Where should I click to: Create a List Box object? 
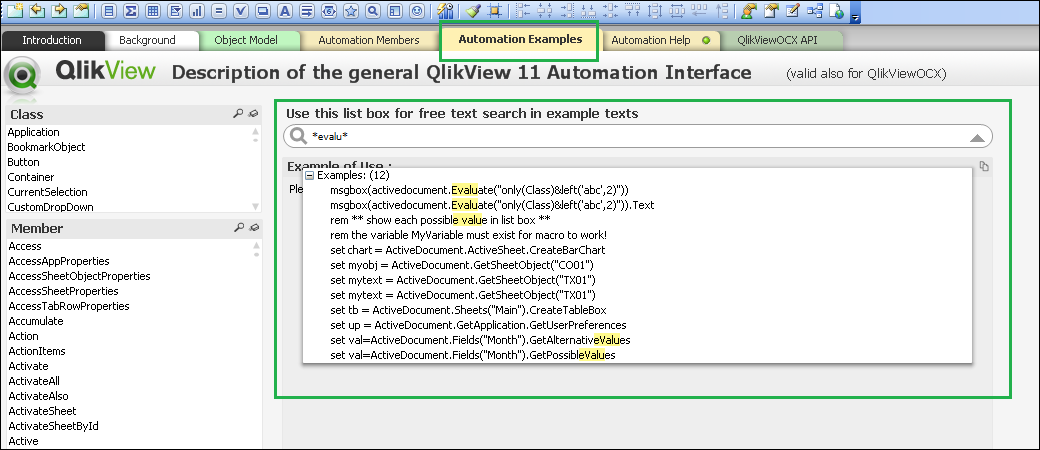(109, 11)
